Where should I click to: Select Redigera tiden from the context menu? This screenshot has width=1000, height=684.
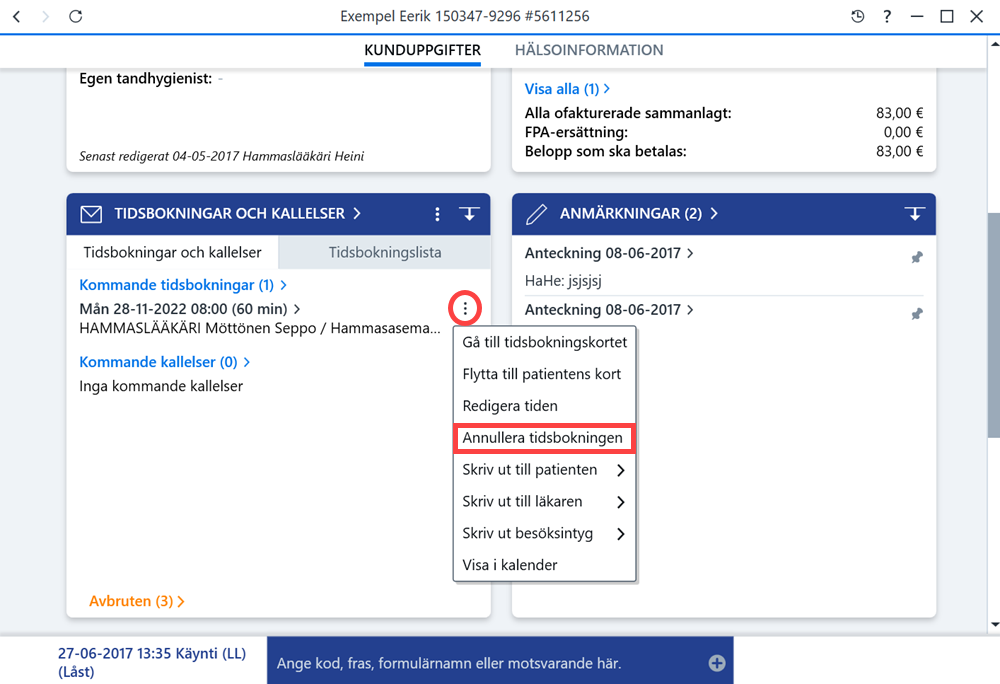pyautogui.click(x=545, y=406)
